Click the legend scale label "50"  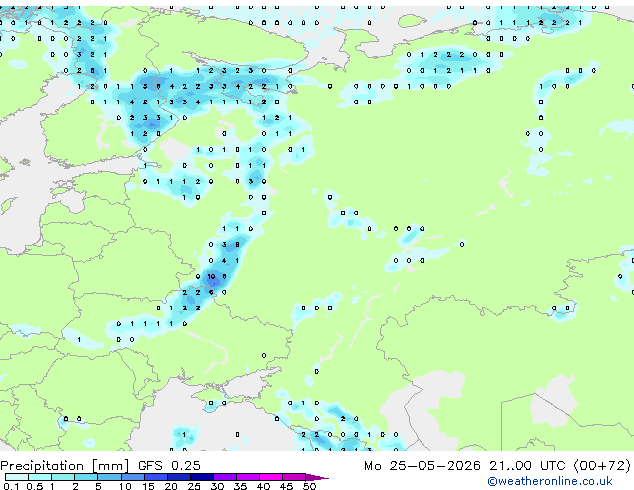coord(309,486)
